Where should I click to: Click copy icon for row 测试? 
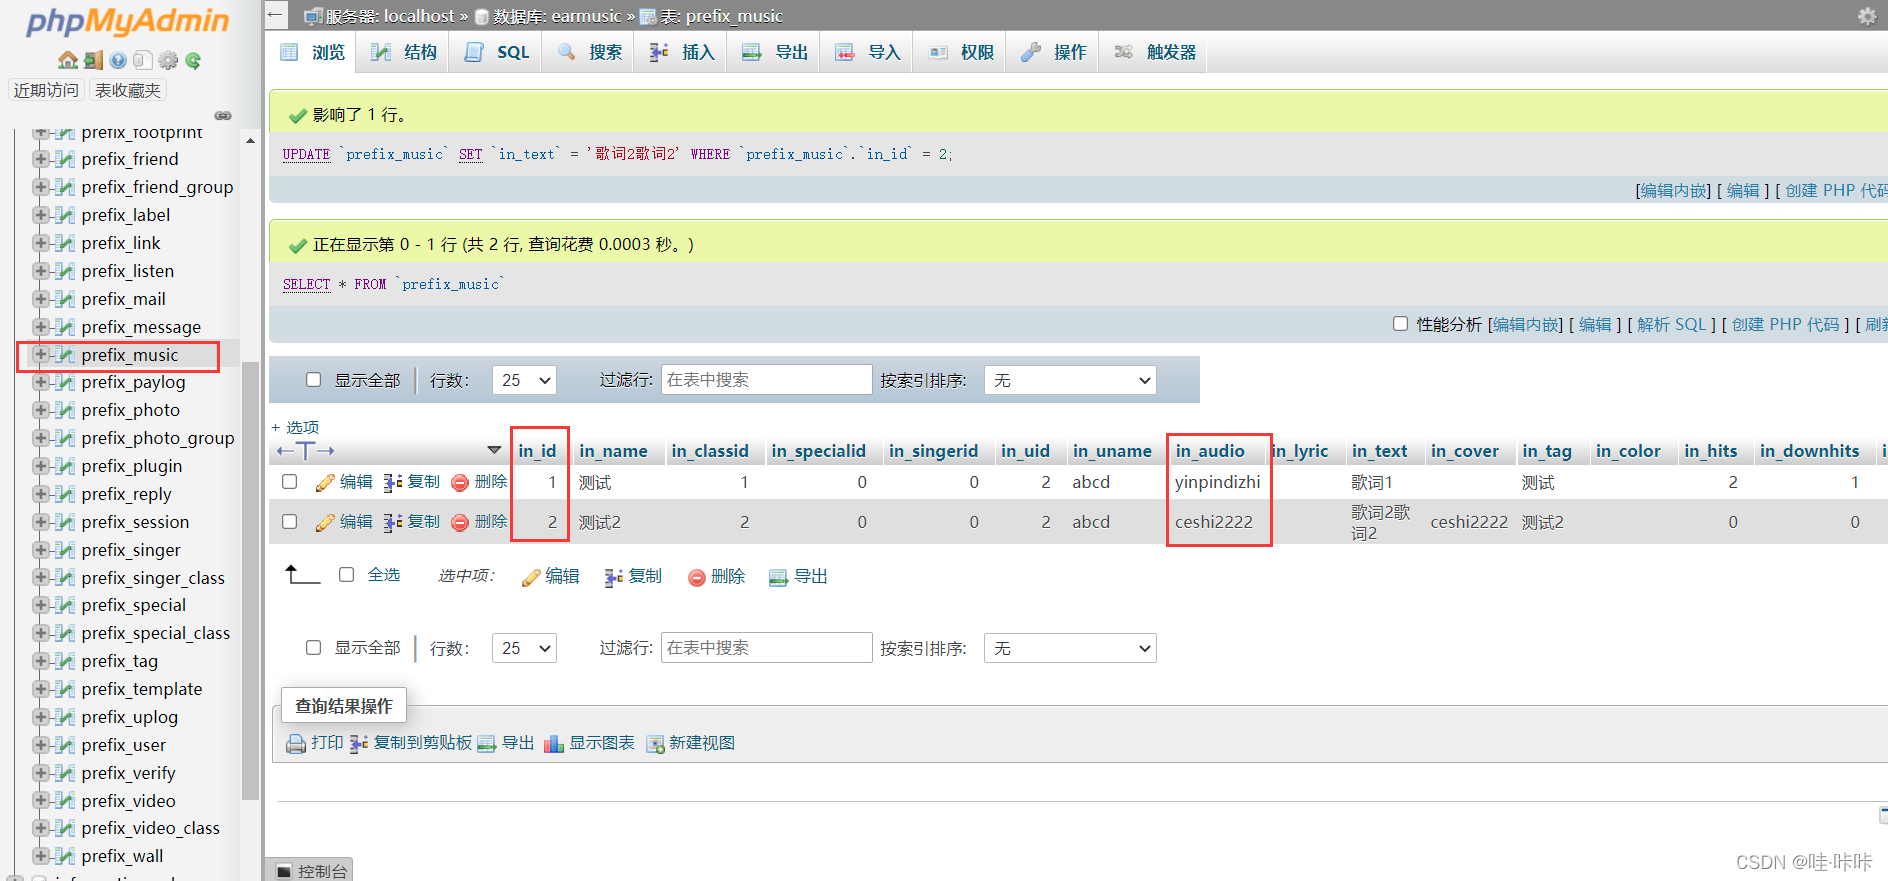point(393,482)
